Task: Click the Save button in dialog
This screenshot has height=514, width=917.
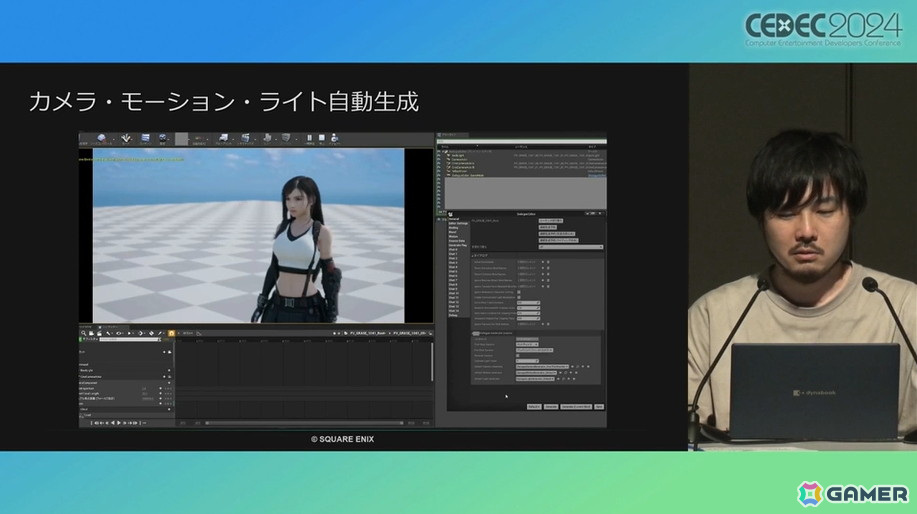Action: tap(599, 406)
